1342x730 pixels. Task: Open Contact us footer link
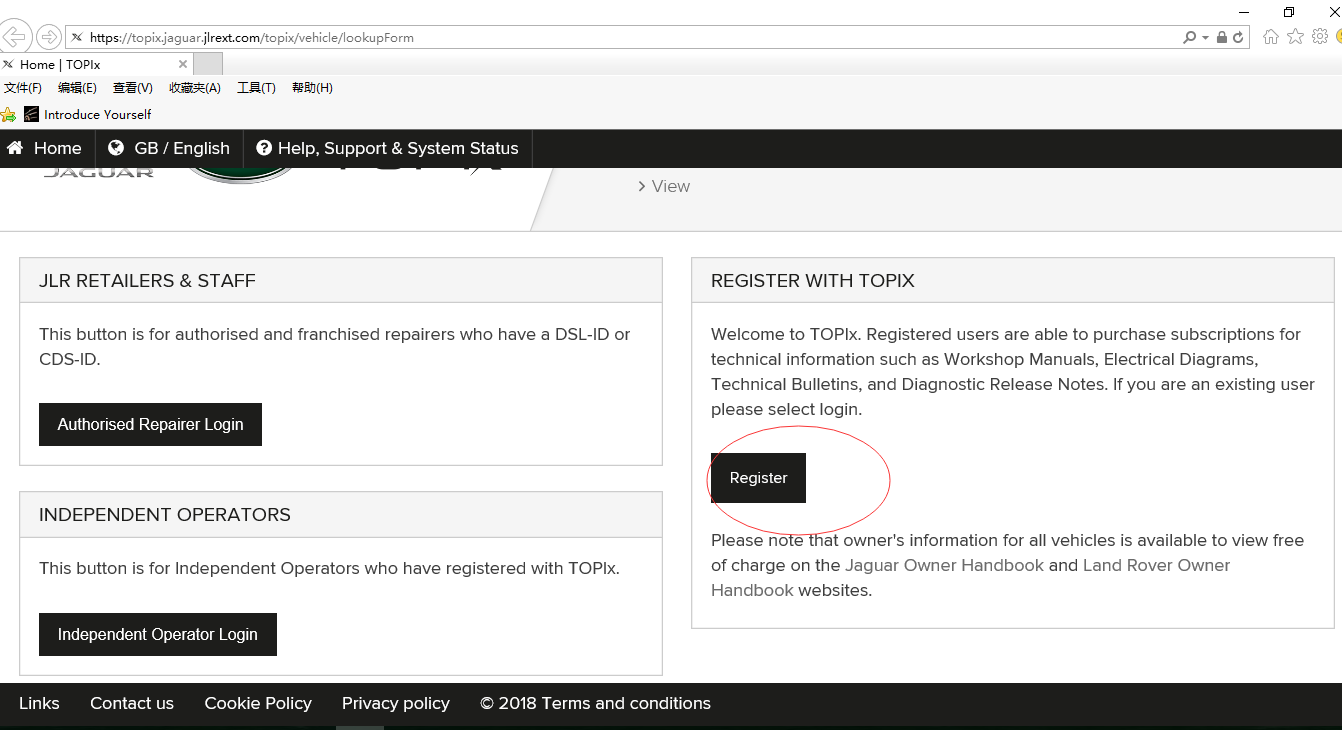132,703
